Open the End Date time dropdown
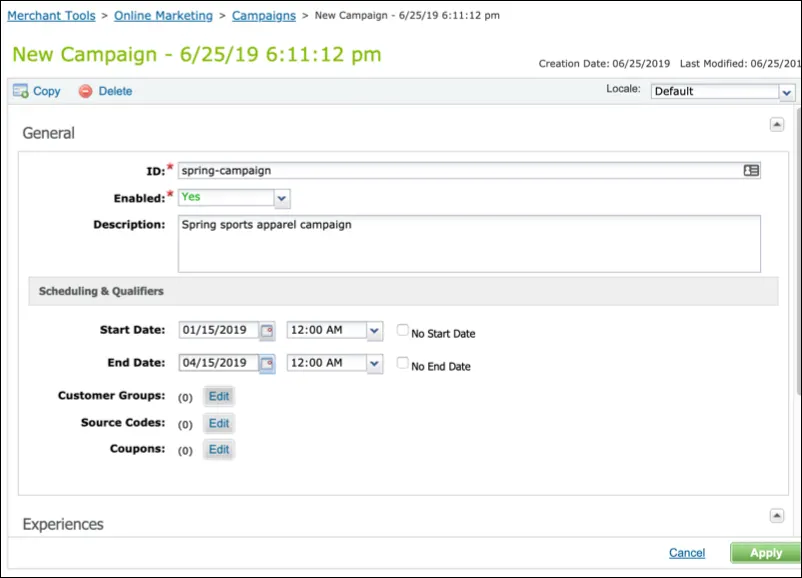 335,363
